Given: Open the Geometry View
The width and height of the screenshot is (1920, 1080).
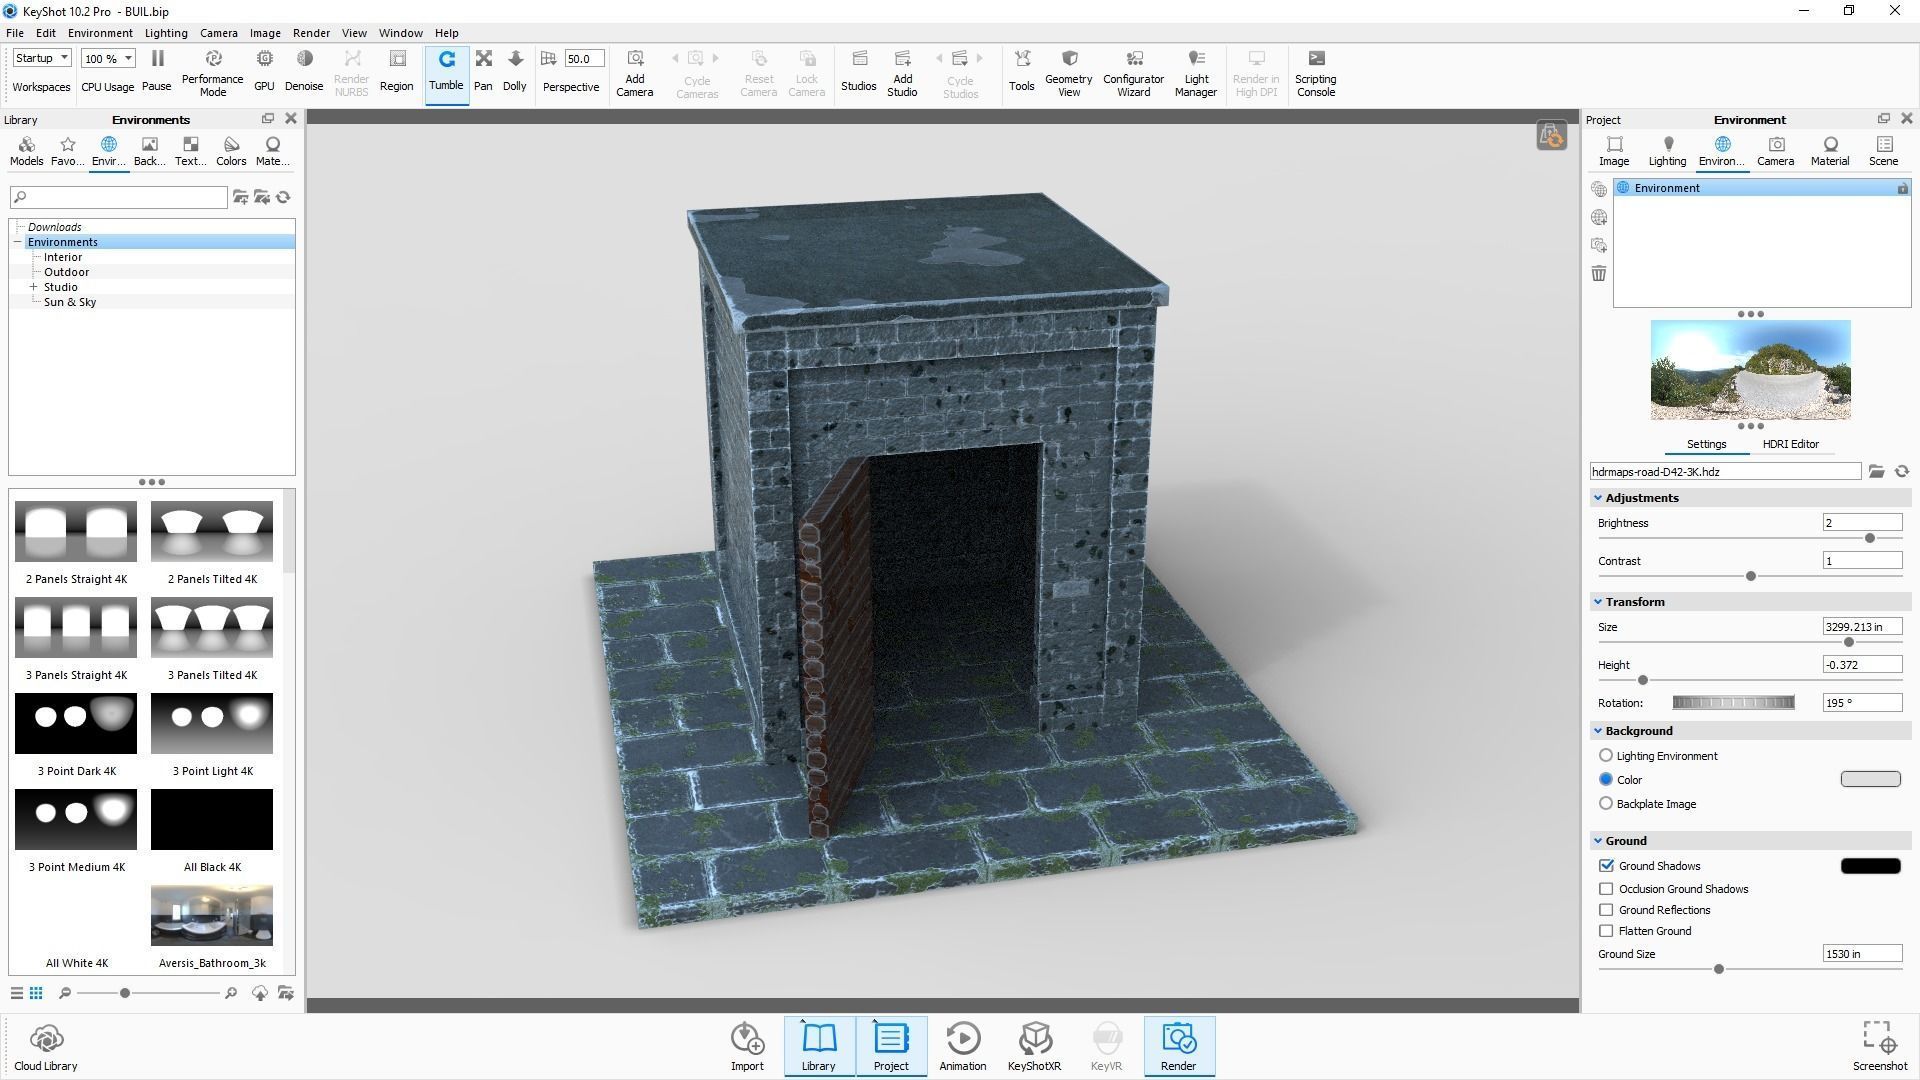Looking at the screenshot, I should (x=1067, y=71).
